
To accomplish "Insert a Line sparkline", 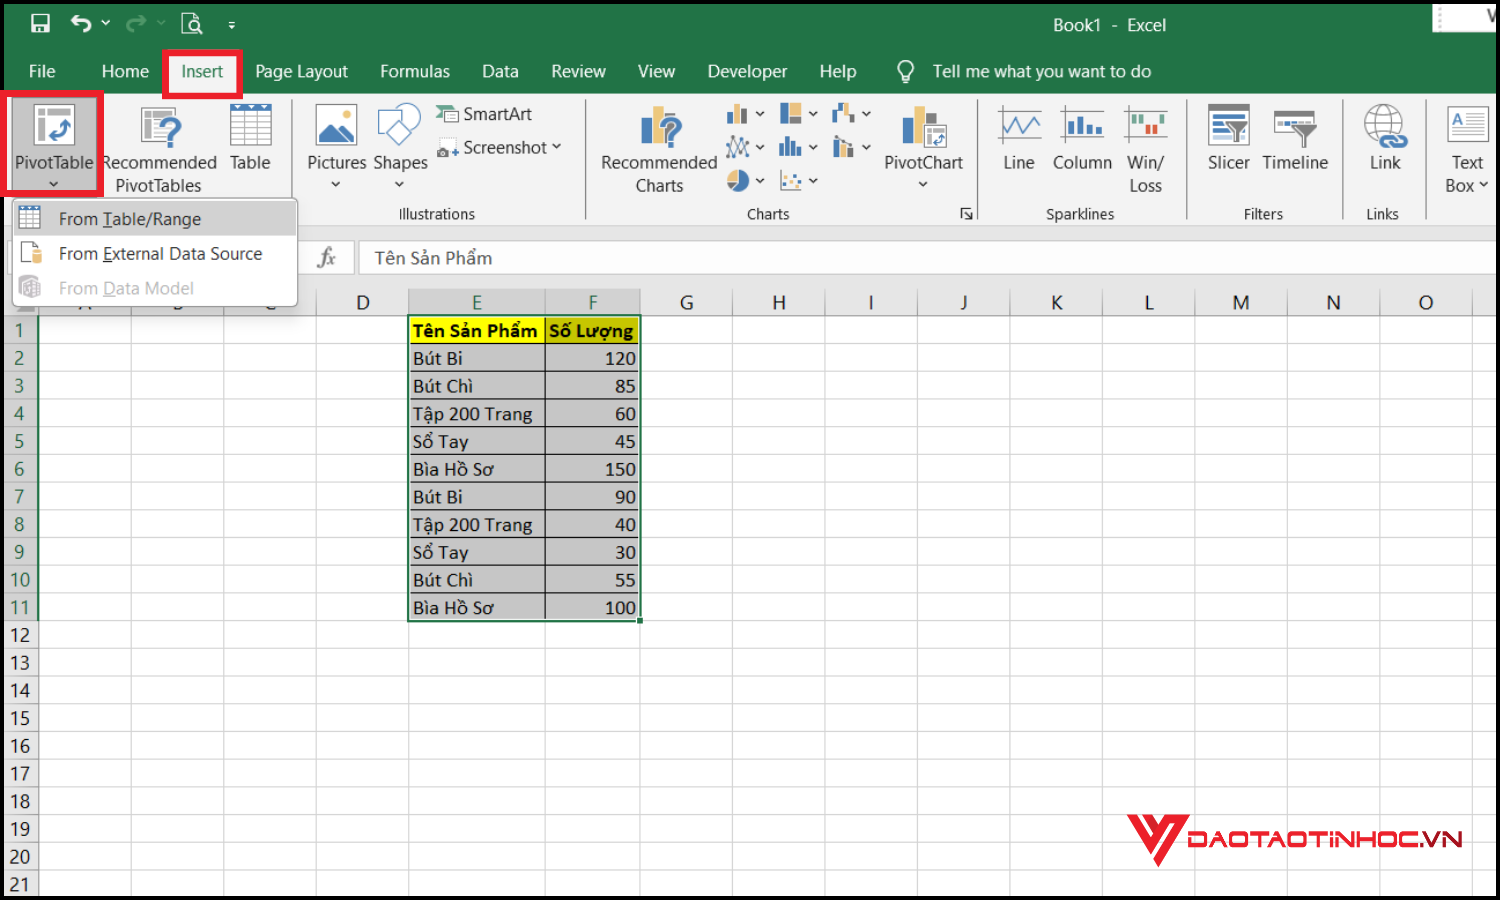I will click(x=1018, y=140).
